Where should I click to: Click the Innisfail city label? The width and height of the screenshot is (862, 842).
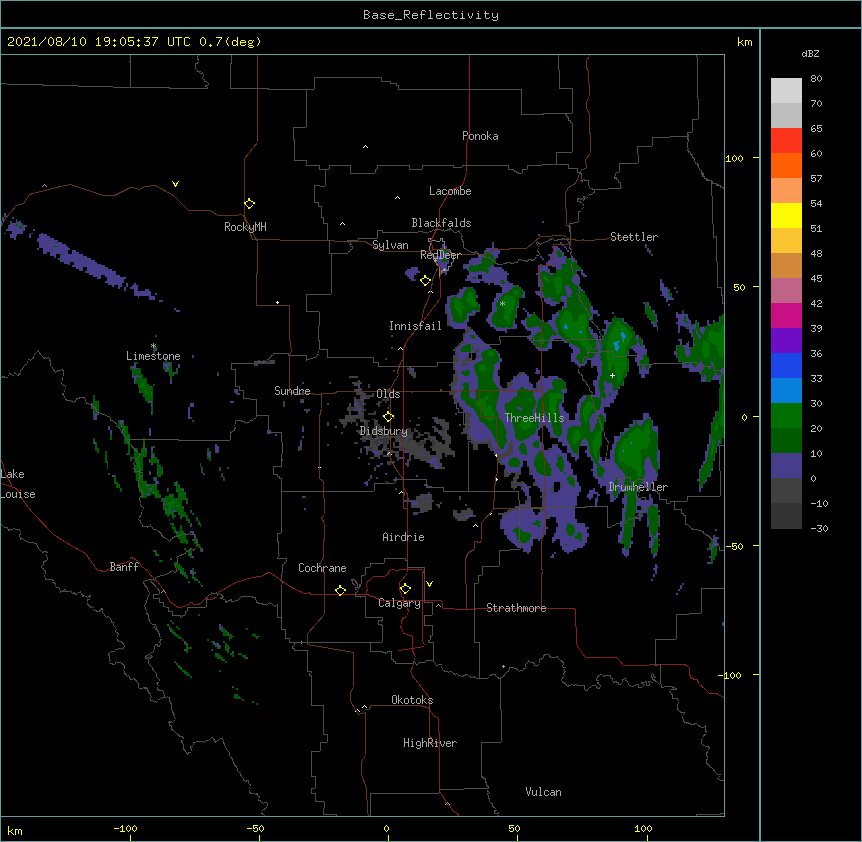[415, 326]
